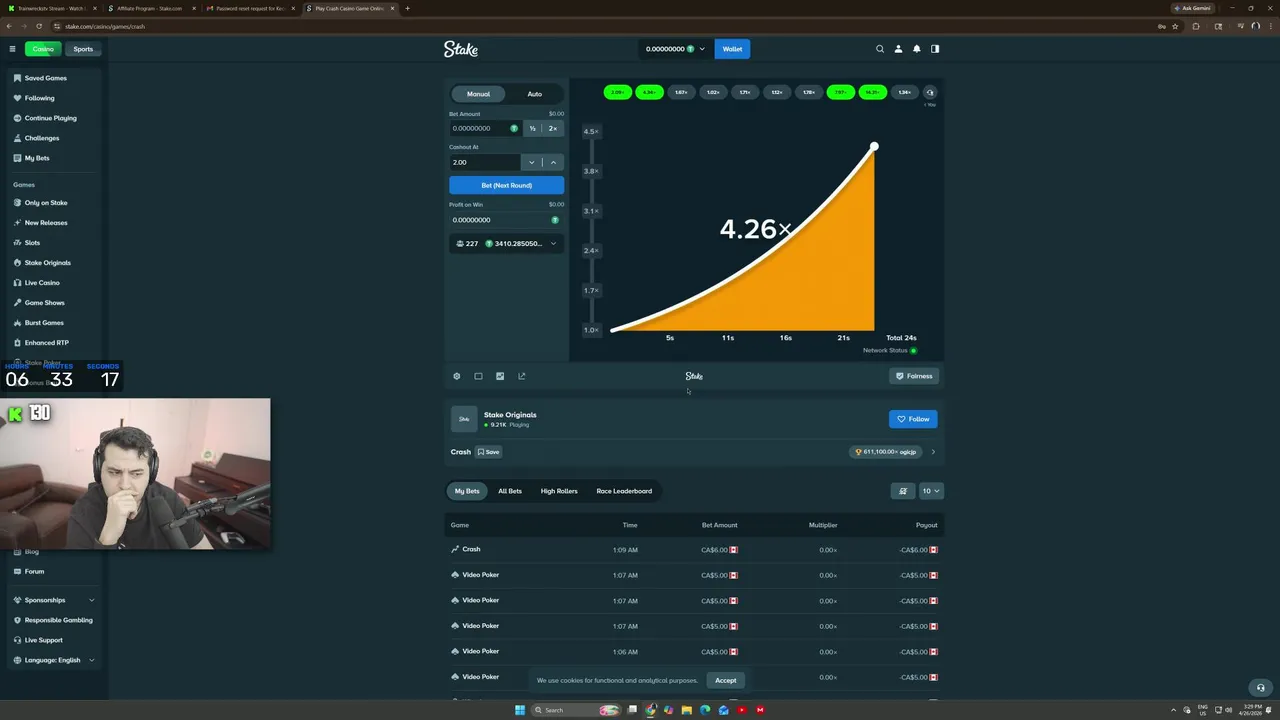The image size is (1280, 720).
Task: Select the All Bets tab
Action: click(510, 491)
